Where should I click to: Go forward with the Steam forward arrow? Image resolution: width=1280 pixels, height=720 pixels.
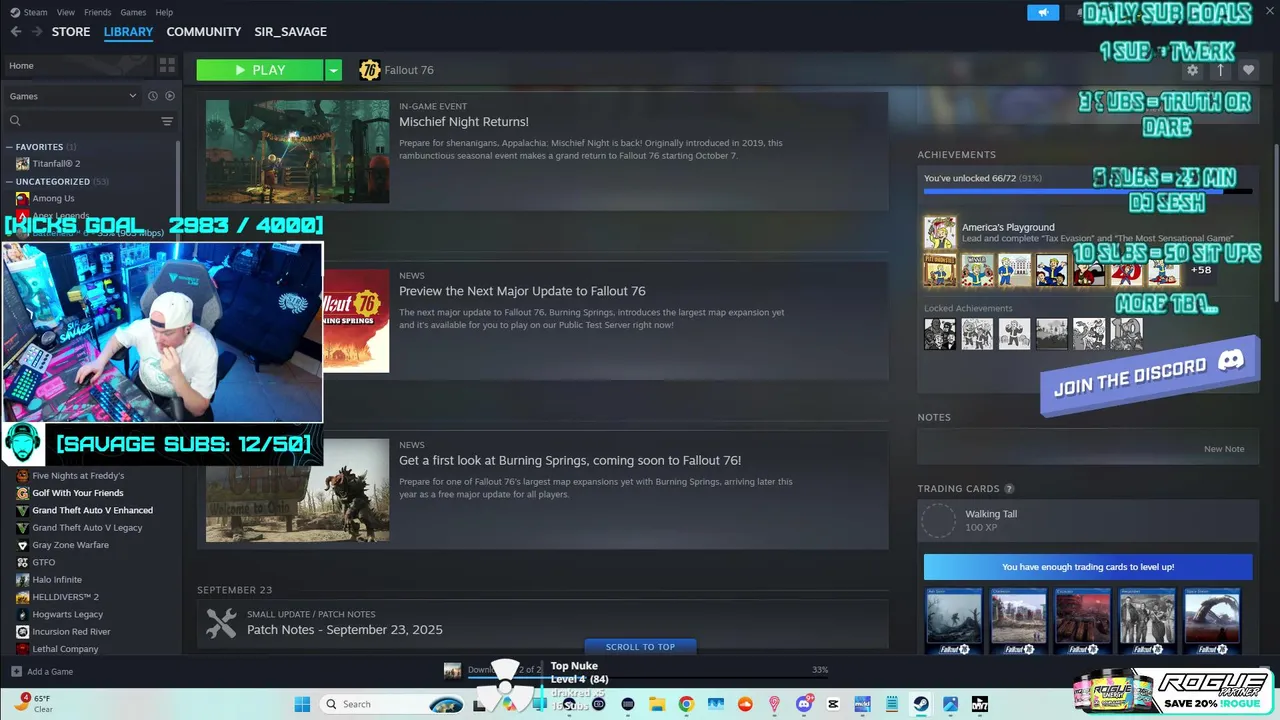tap(37, 32)
